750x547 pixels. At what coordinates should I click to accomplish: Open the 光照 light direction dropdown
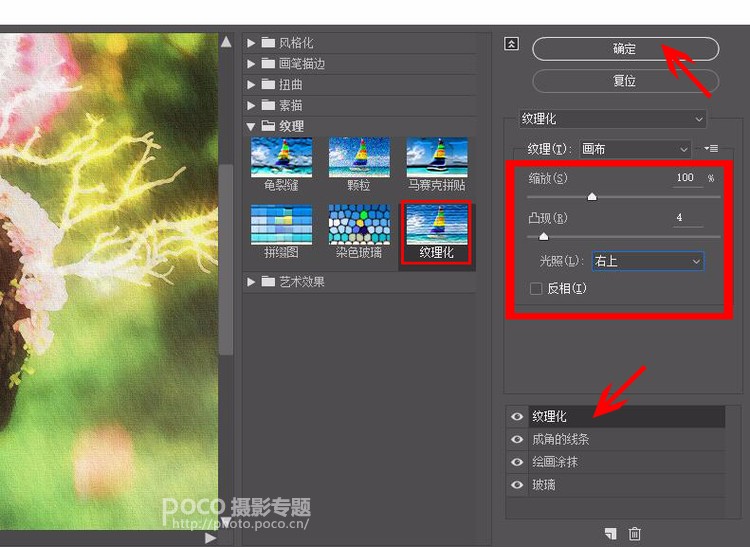[x=648, y=261]
